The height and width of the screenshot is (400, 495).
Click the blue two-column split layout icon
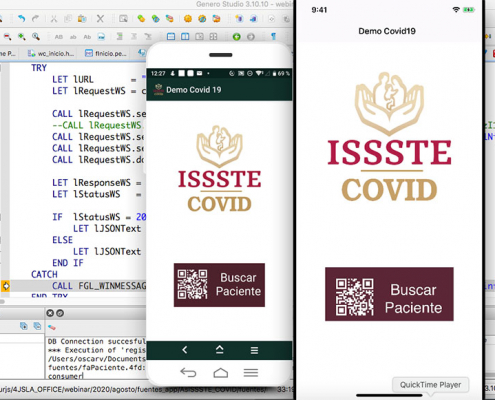coord(185,36)
